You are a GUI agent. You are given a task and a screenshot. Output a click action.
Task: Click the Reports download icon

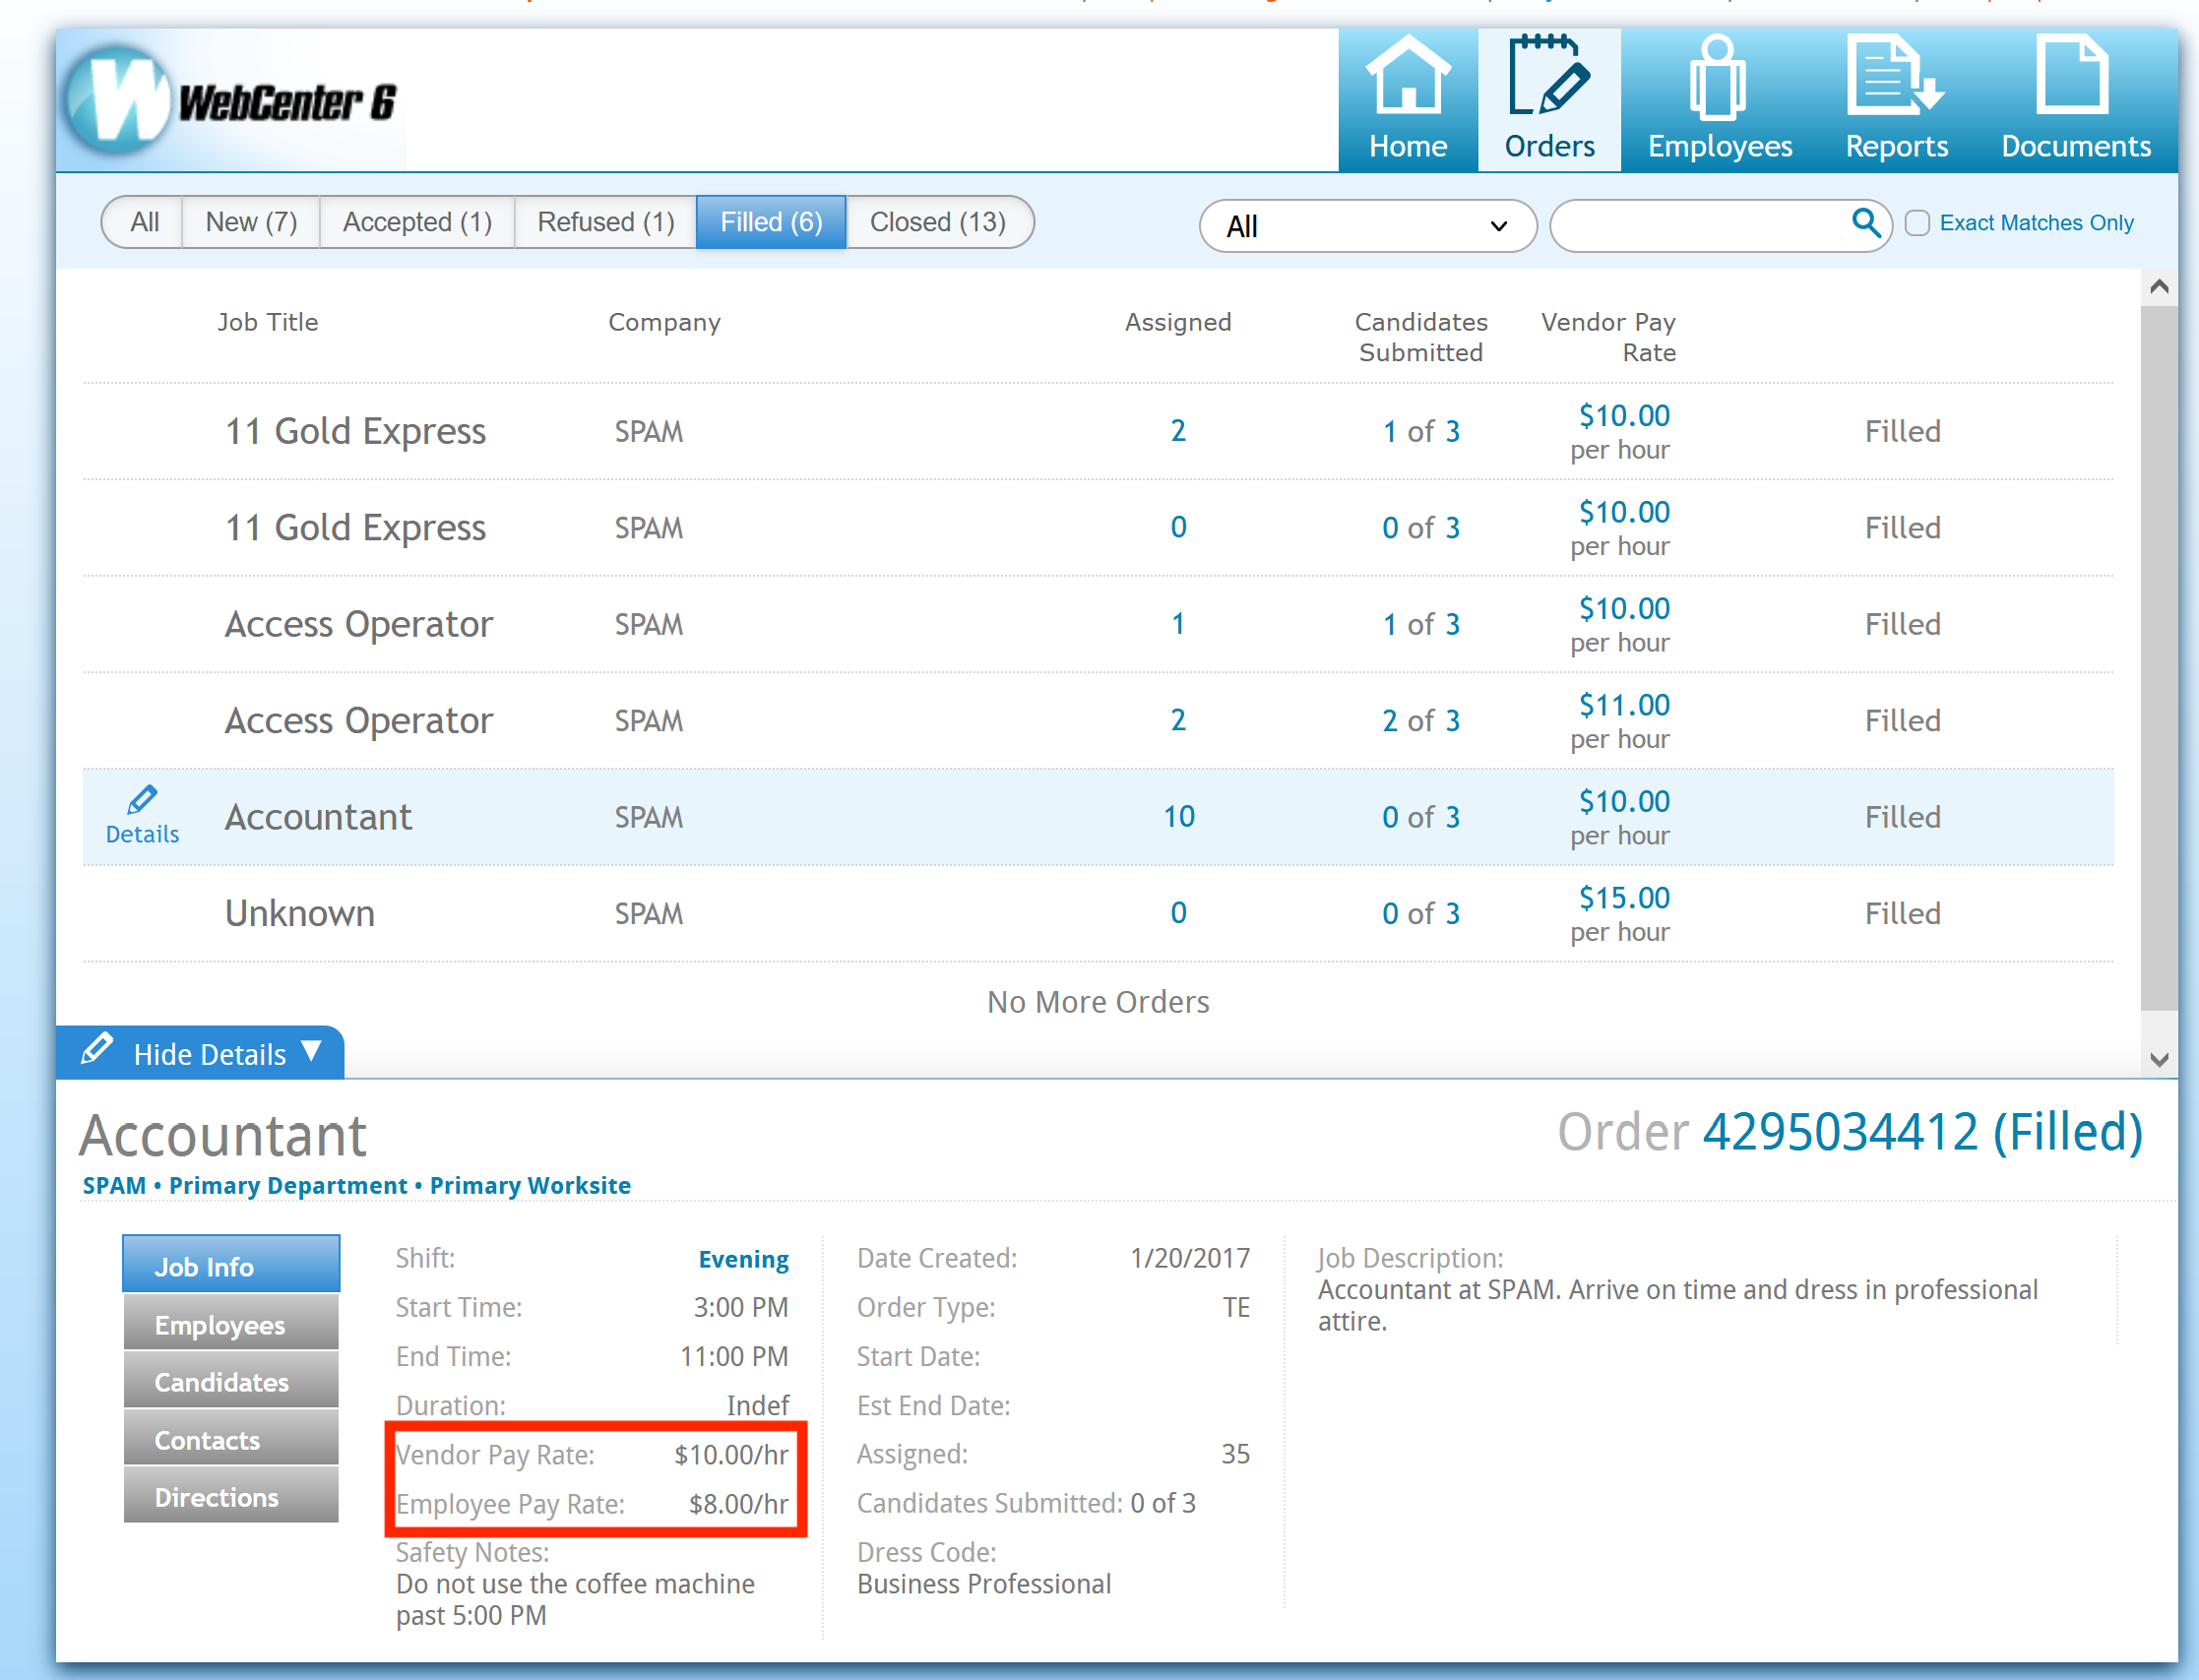(x=1895, y=75)
